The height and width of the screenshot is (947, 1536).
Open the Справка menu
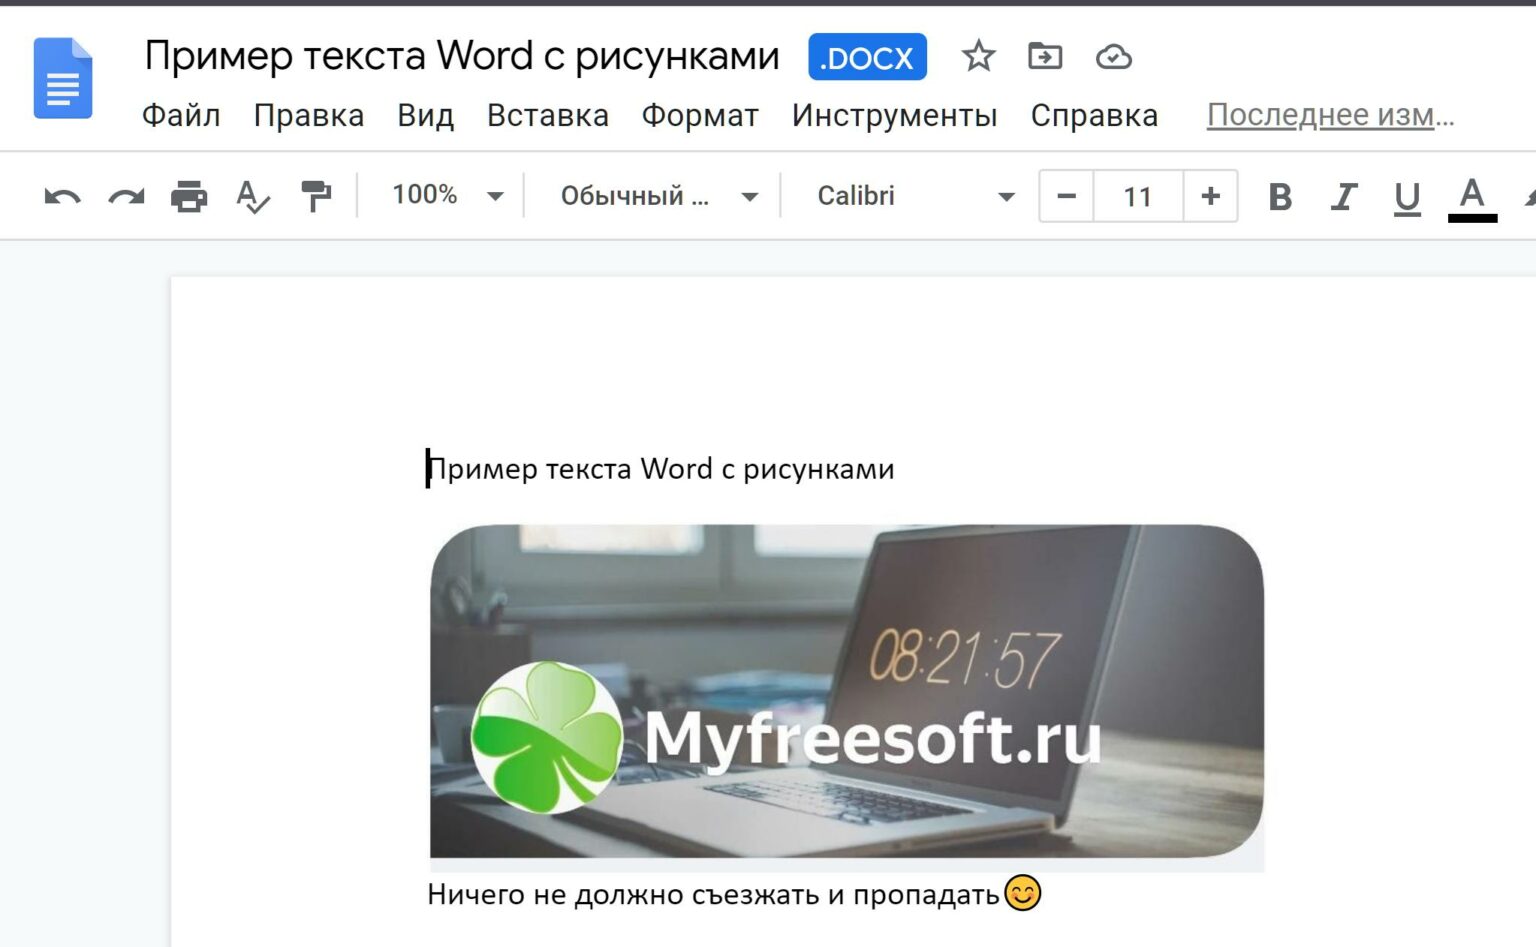pyautogui.click(x=1094, y=115)
